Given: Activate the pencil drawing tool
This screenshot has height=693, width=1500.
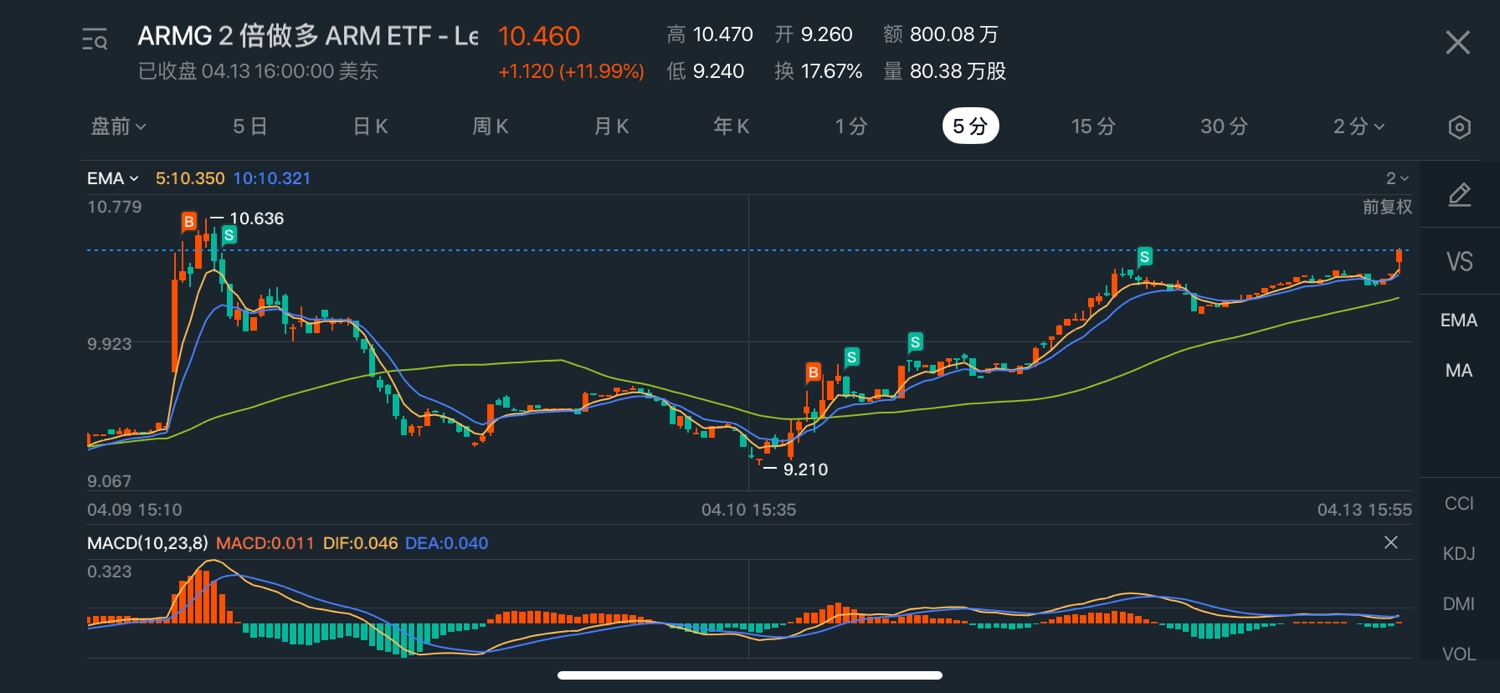Looking at the screenshot, I should click(1459, 195).
